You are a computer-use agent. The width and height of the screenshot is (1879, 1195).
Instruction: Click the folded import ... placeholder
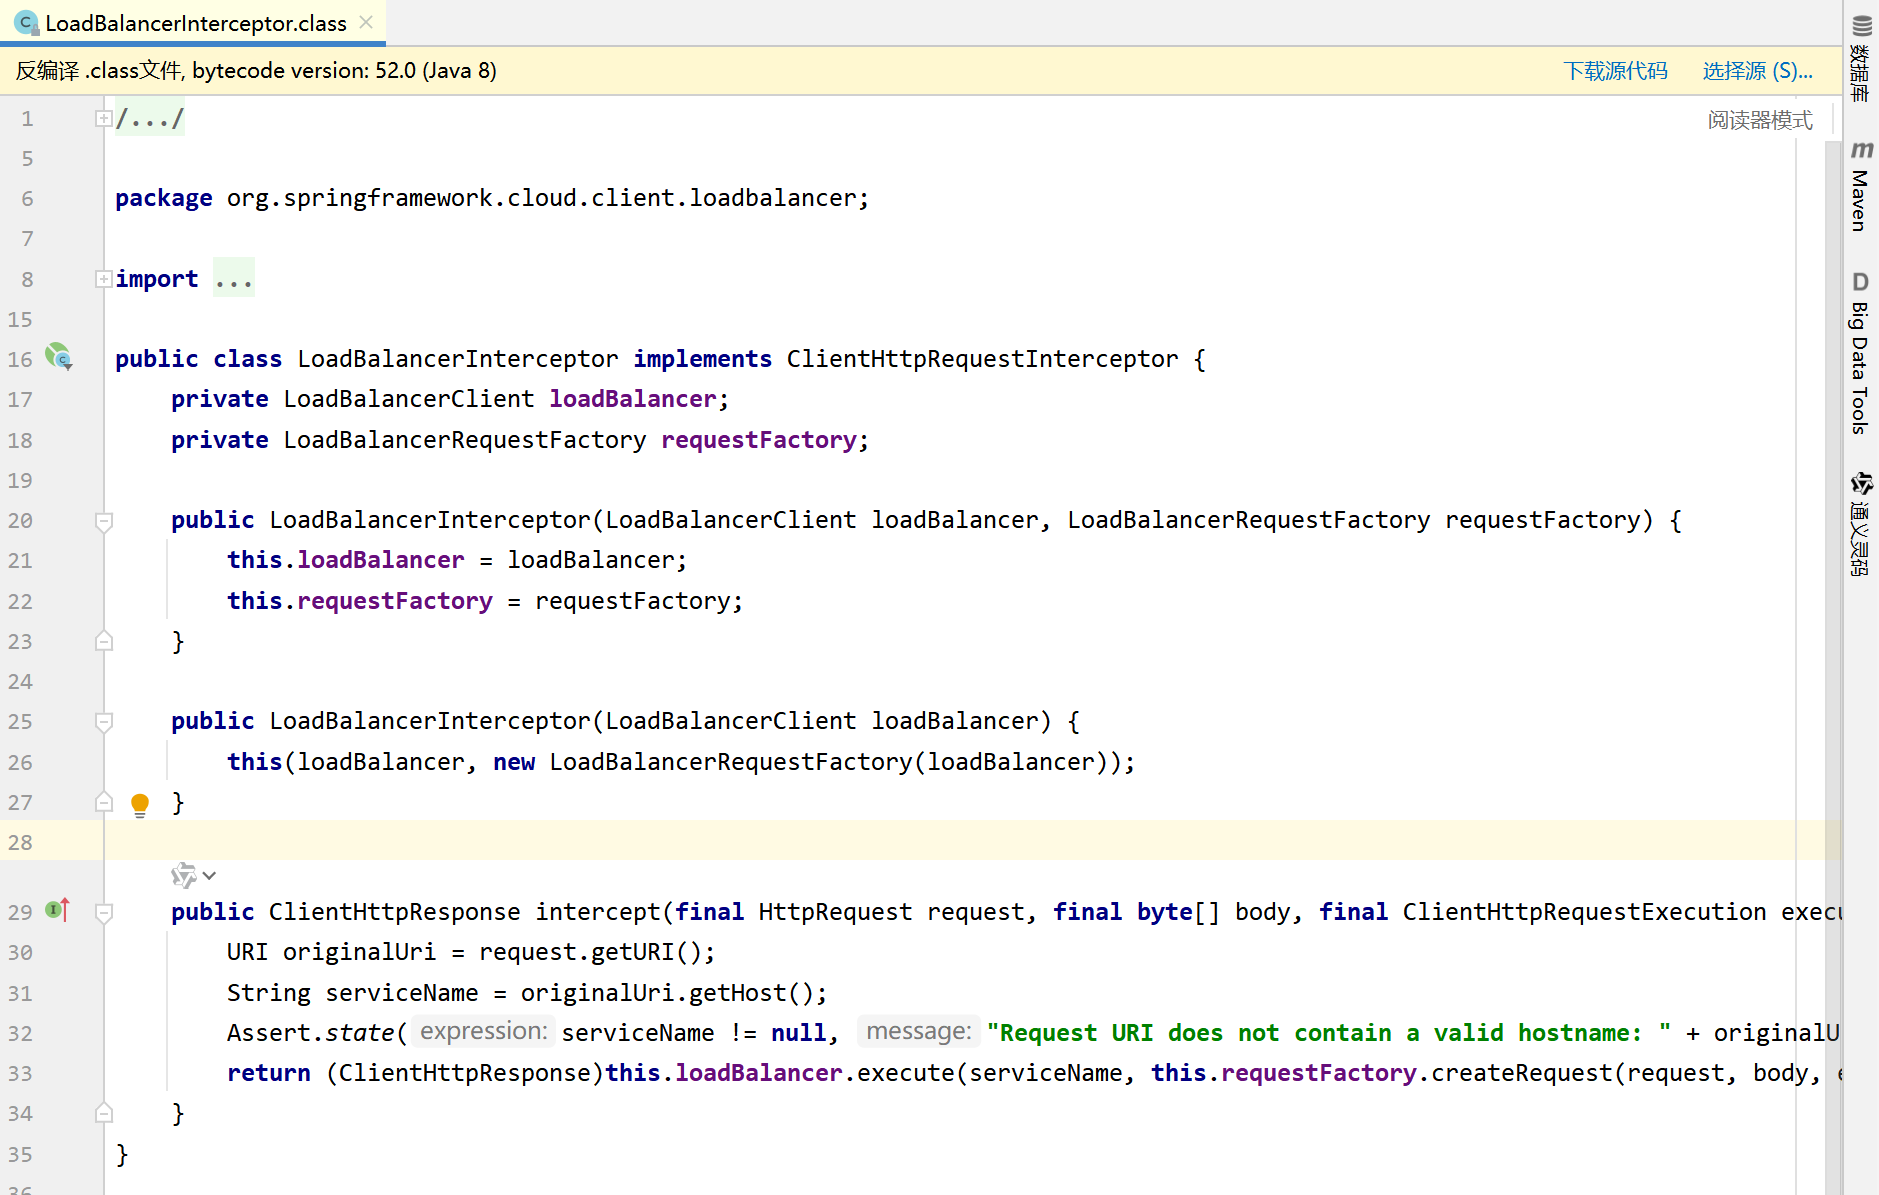234,279
